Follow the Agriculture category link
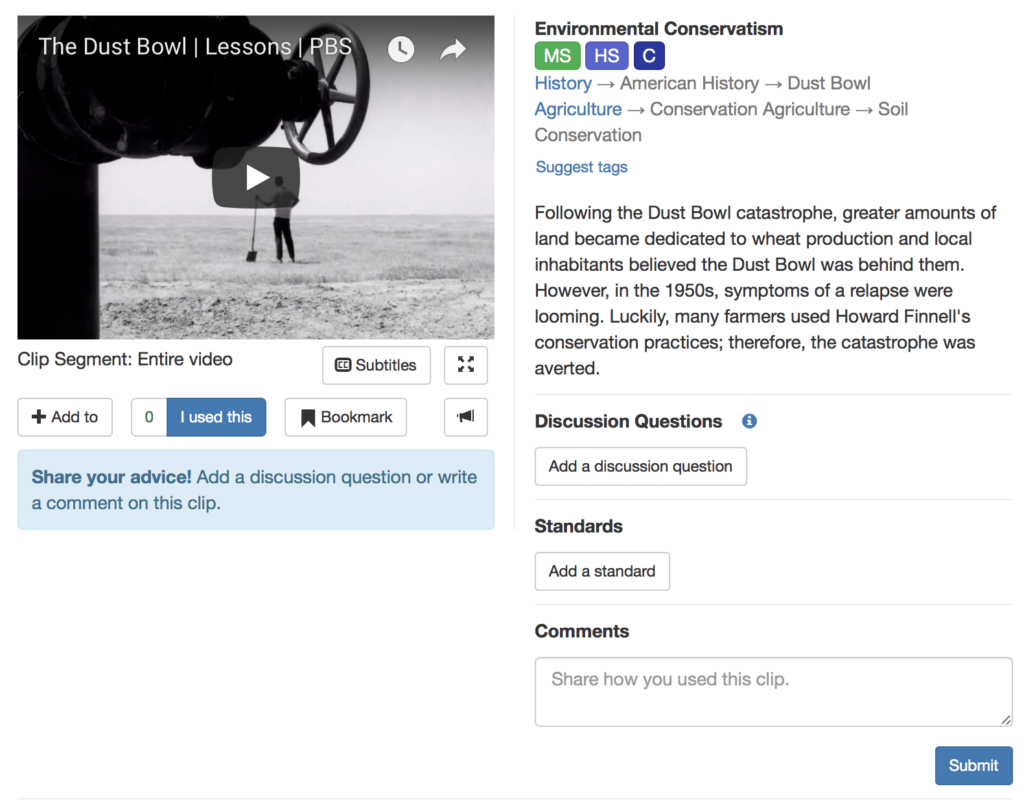1024x802 pixels. point(578,109)
